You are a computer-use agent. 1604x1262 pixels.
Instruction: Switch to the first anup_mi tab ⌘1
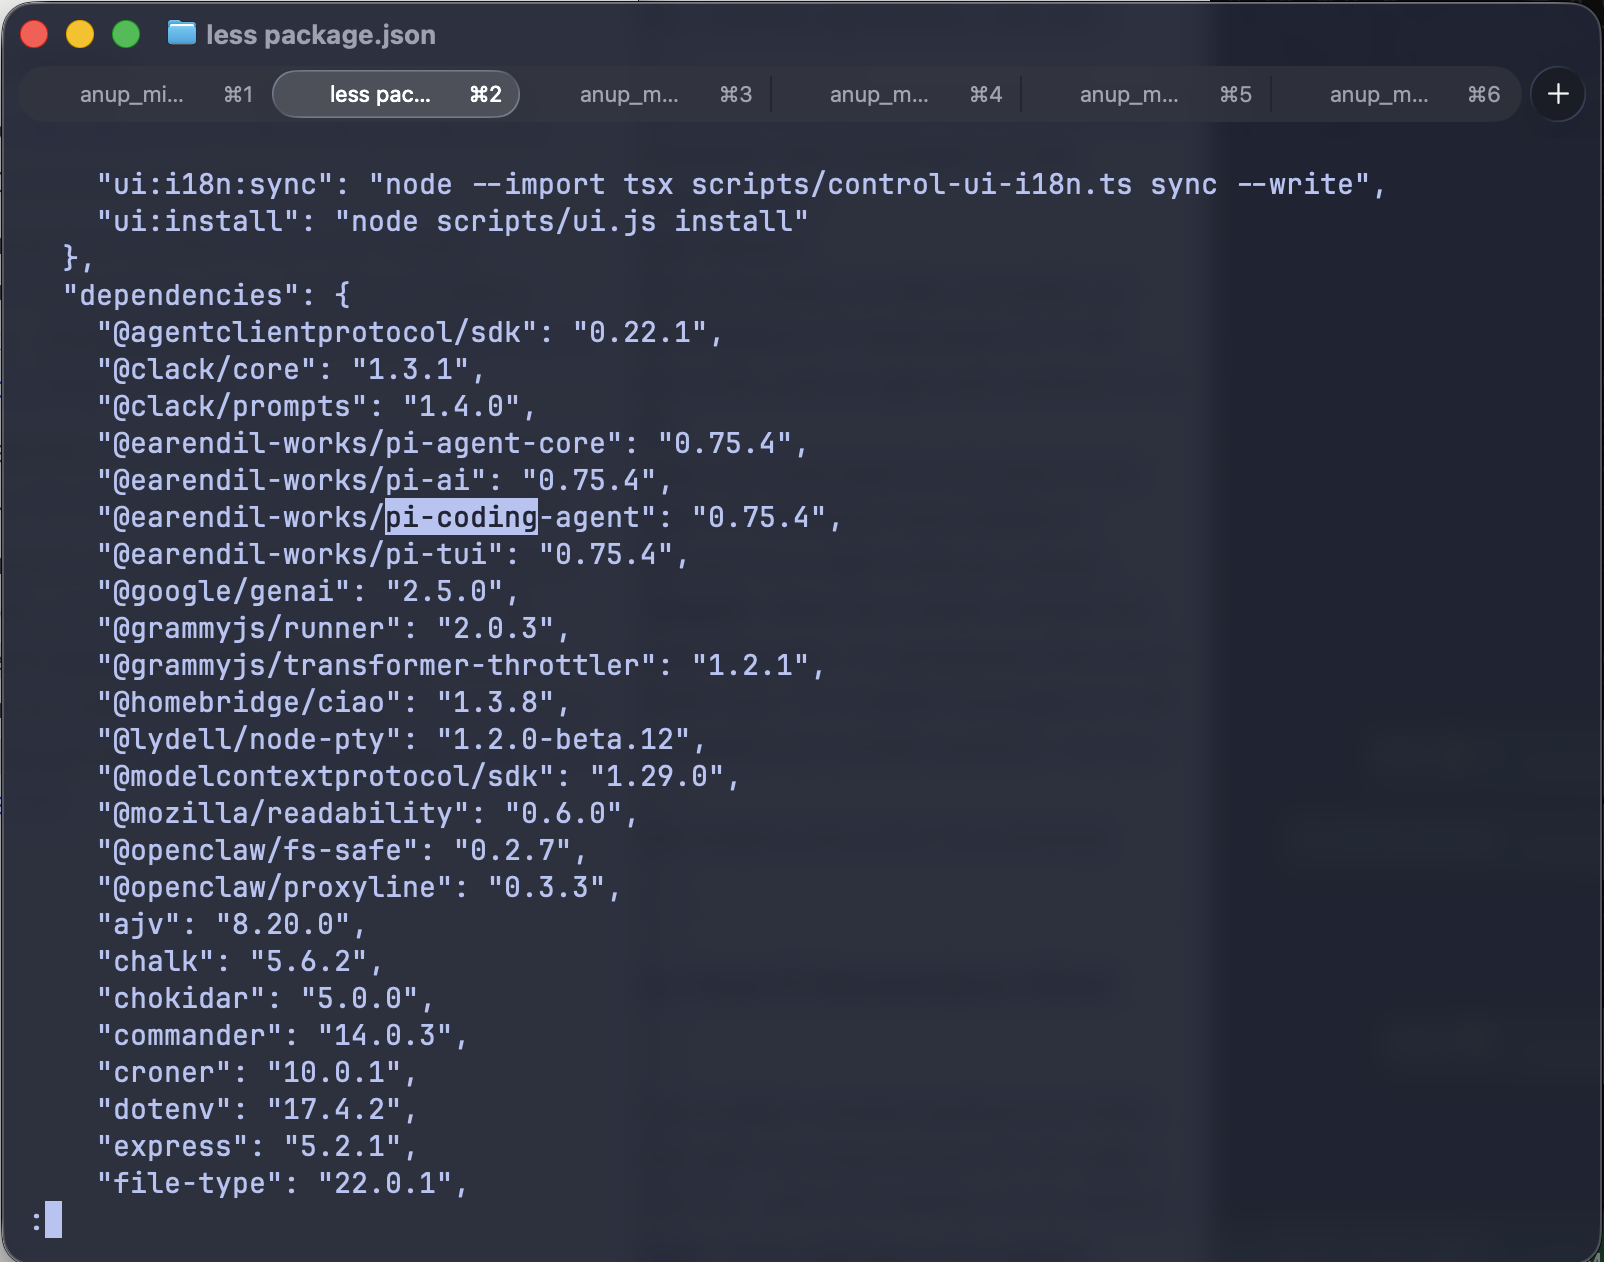[x=146, y=94]
